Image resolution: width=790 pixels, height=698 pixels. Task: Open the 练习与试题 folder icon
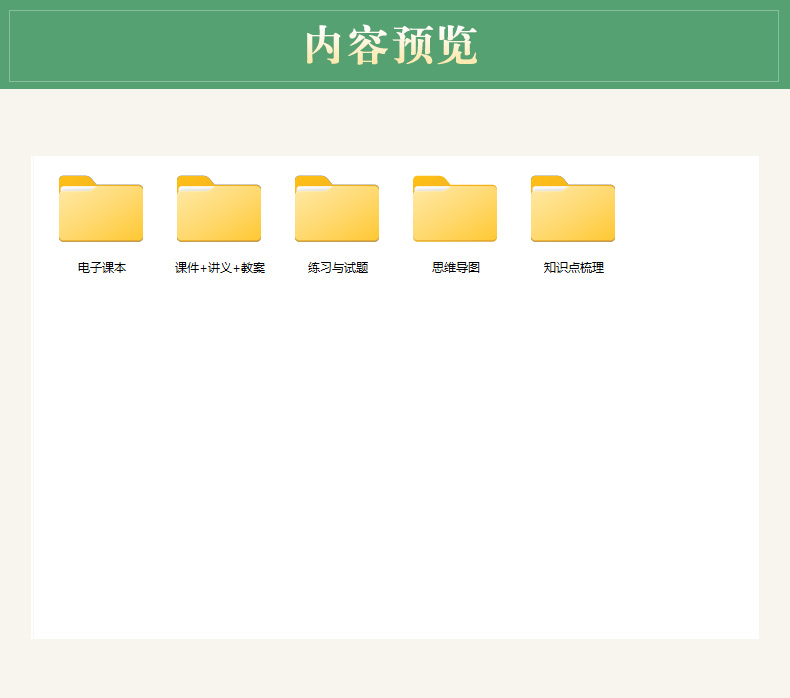point(337,209)
